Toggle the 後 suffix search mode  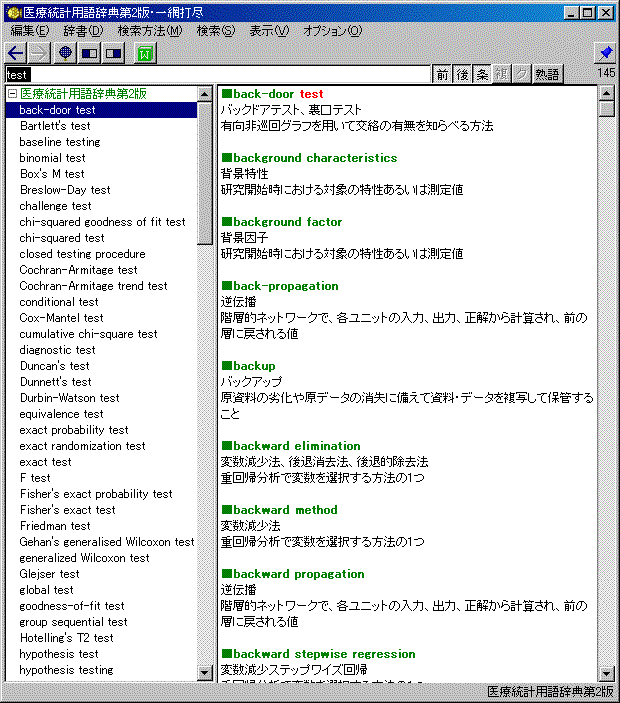pyautogui.click(x=462, y=74)
